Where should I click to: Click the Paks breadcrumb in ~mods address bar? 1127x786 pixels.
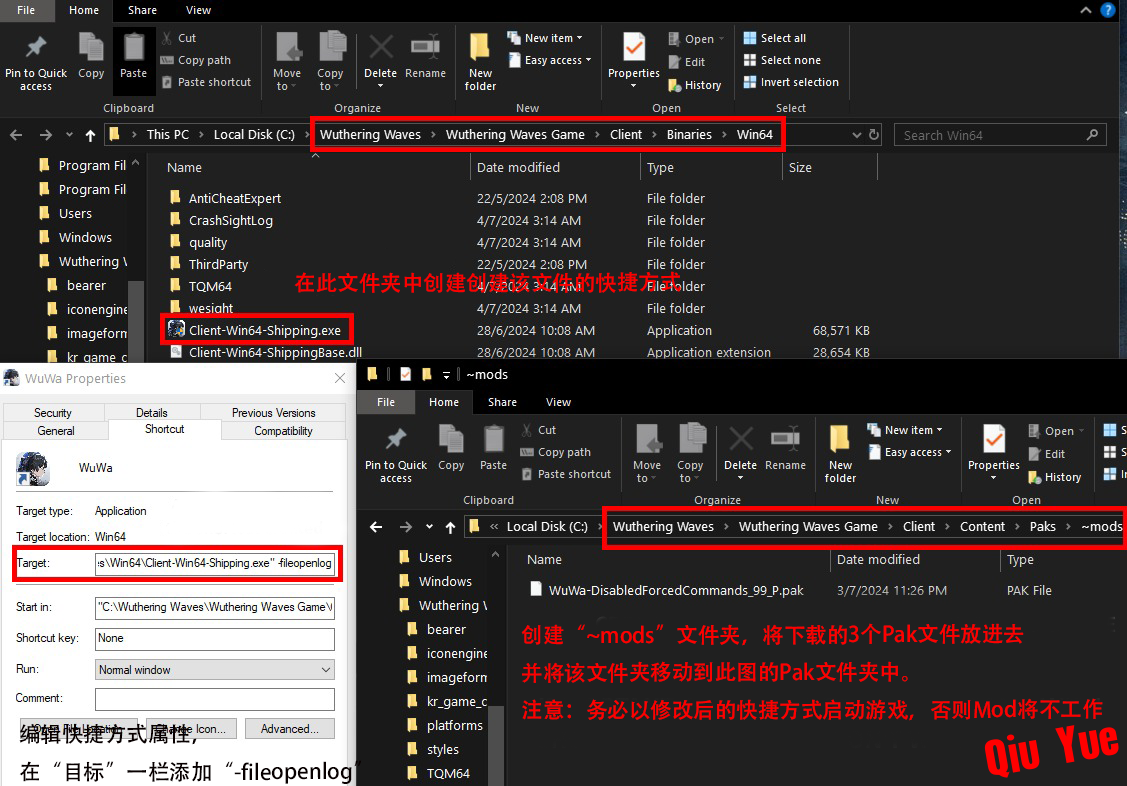tap(1042, 527)
